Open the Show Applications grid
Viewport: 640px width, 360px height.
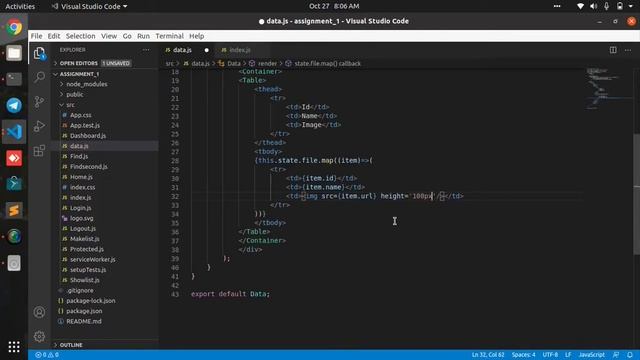pos(14,347)
